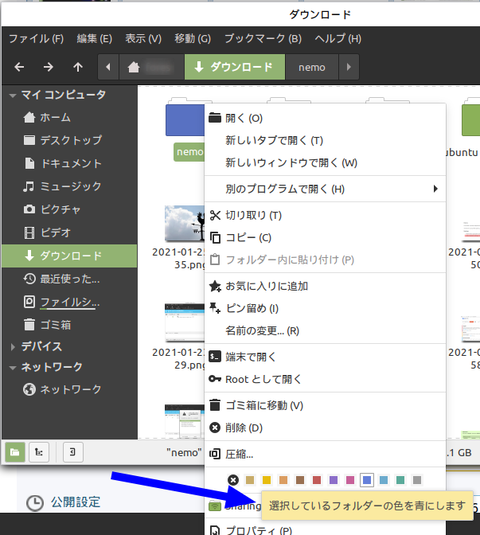Collapse the マイ コンピュータ section

pyautogui.click(x=13, y=96)
